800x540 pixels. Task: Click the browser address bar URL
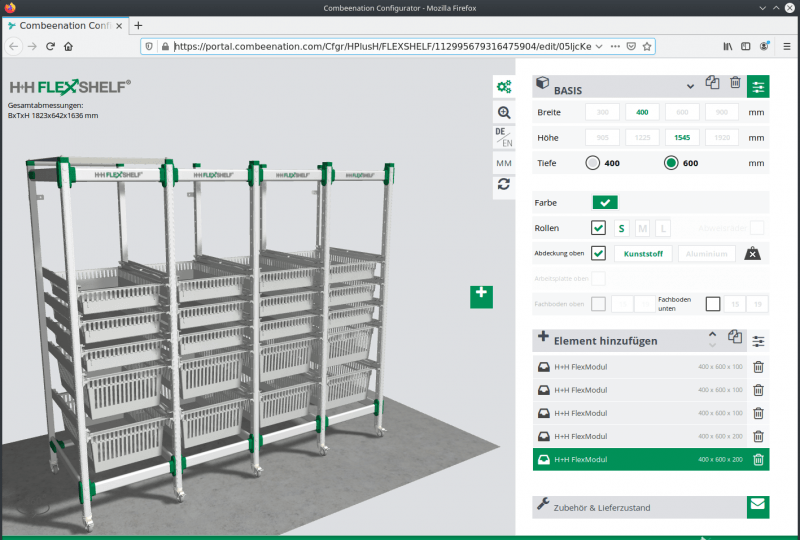383,46
